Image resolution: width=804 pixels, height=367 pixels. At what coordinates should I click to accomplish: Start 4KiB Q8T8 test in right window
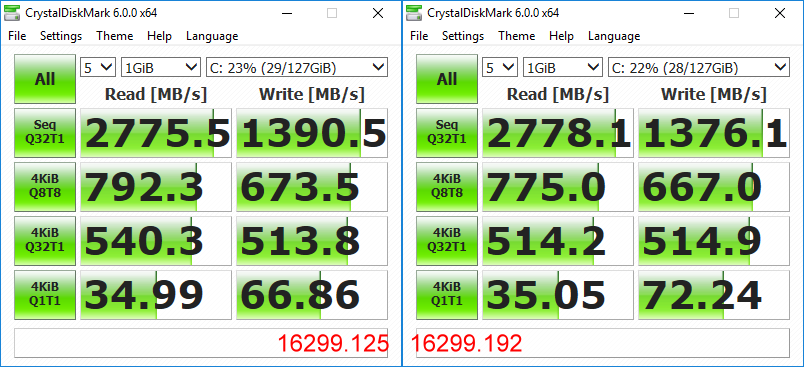tap(447, 187)
